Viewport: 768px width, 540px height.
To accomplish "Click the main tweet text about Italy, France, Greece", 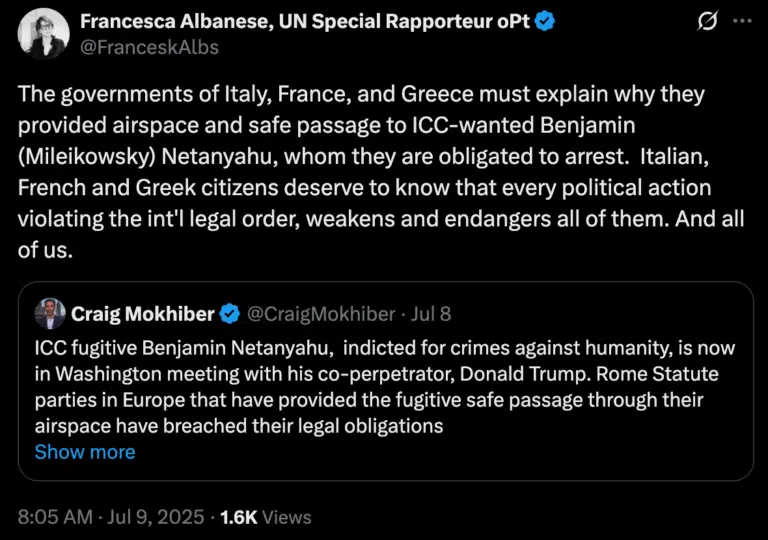I will [x=380, y=172].
